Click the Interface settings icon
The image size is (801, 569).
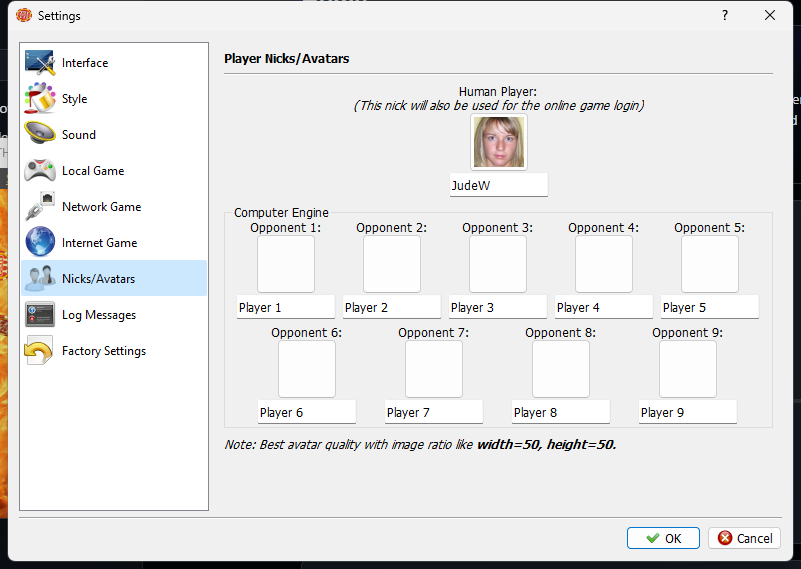[40, 63]
